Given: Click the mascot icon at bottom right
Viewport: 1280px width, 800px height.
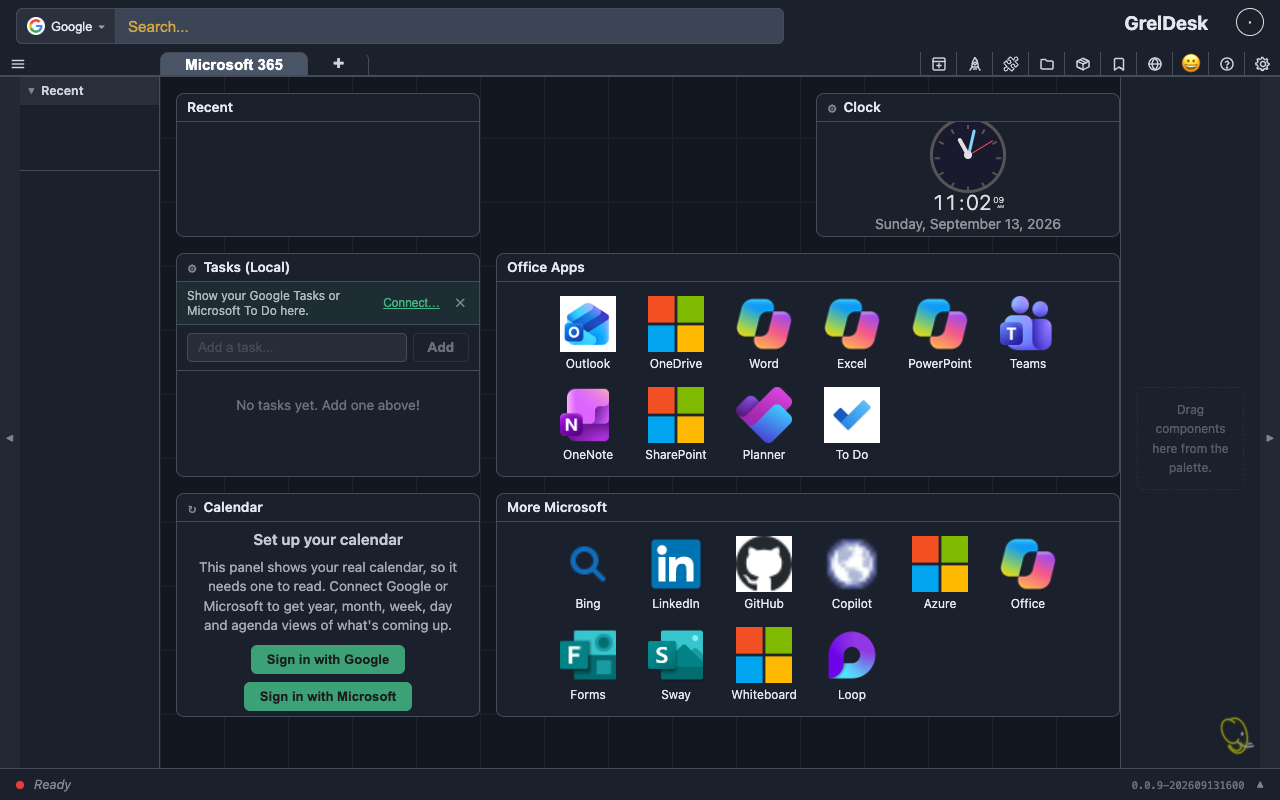Looking at the screenshot, I should pyautogui.click(x=1237, y=735).
